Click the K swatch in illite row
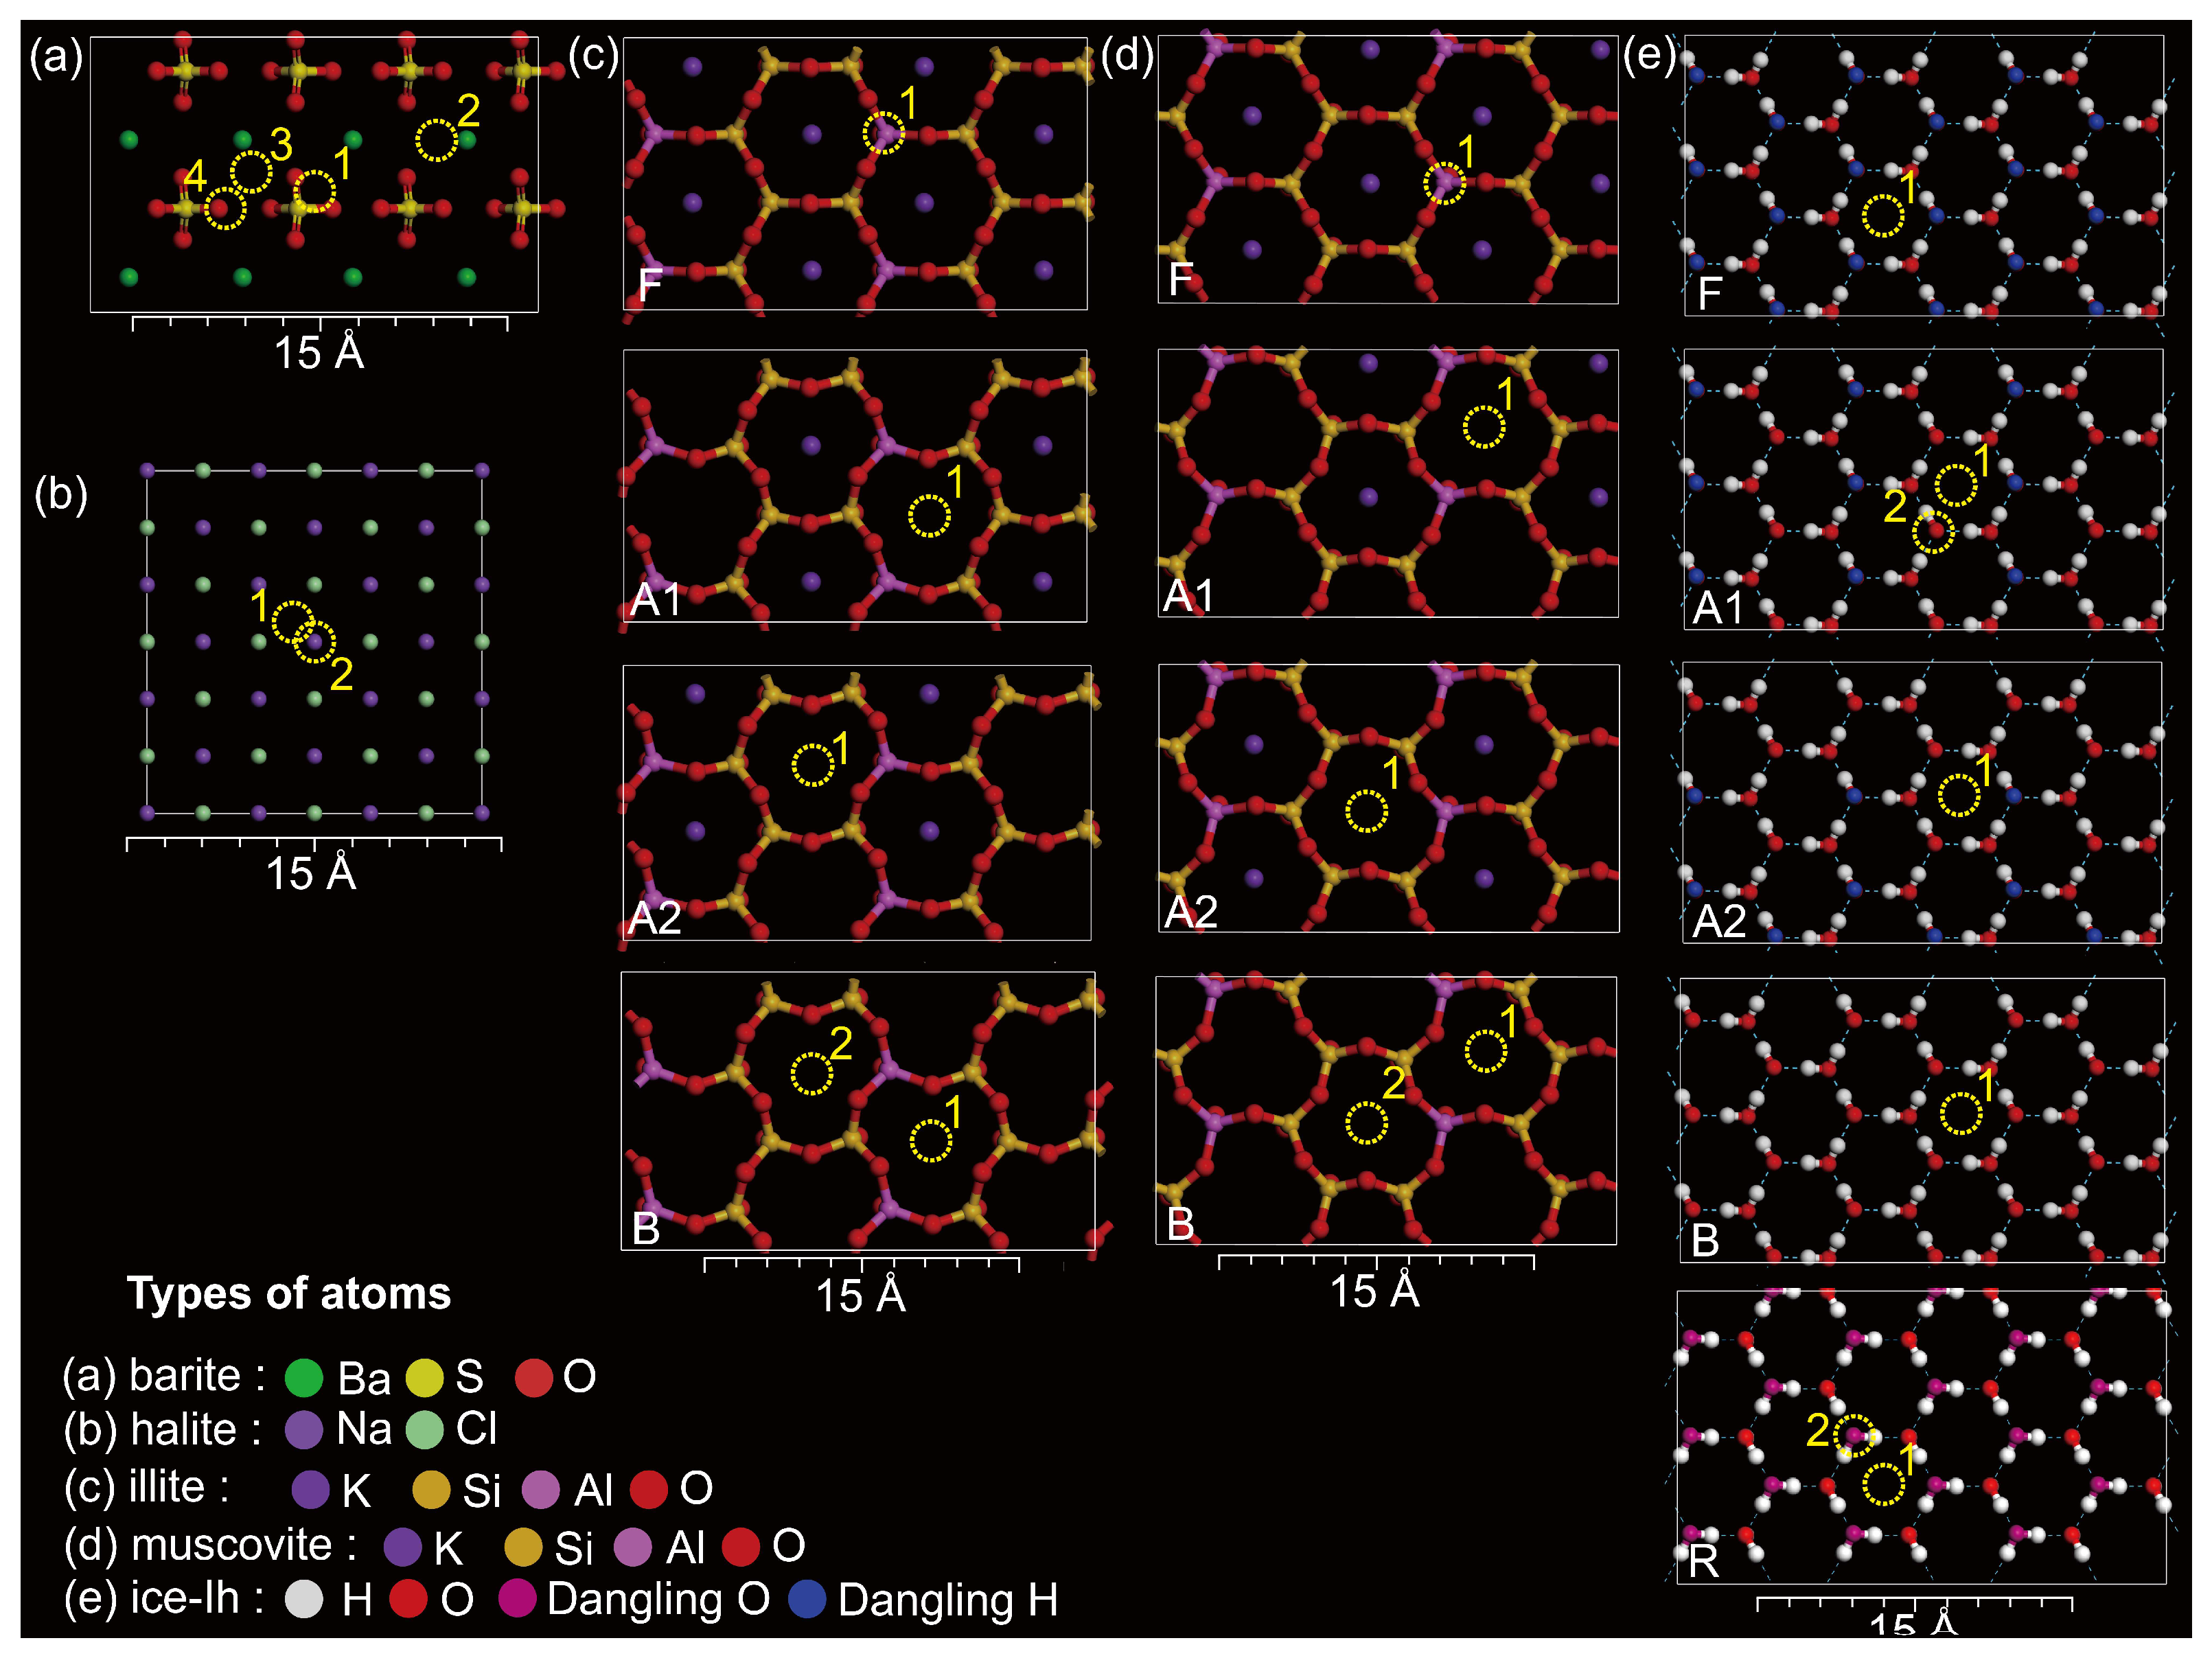Screen dimensions: 2212x1658 coord(311,1489)
